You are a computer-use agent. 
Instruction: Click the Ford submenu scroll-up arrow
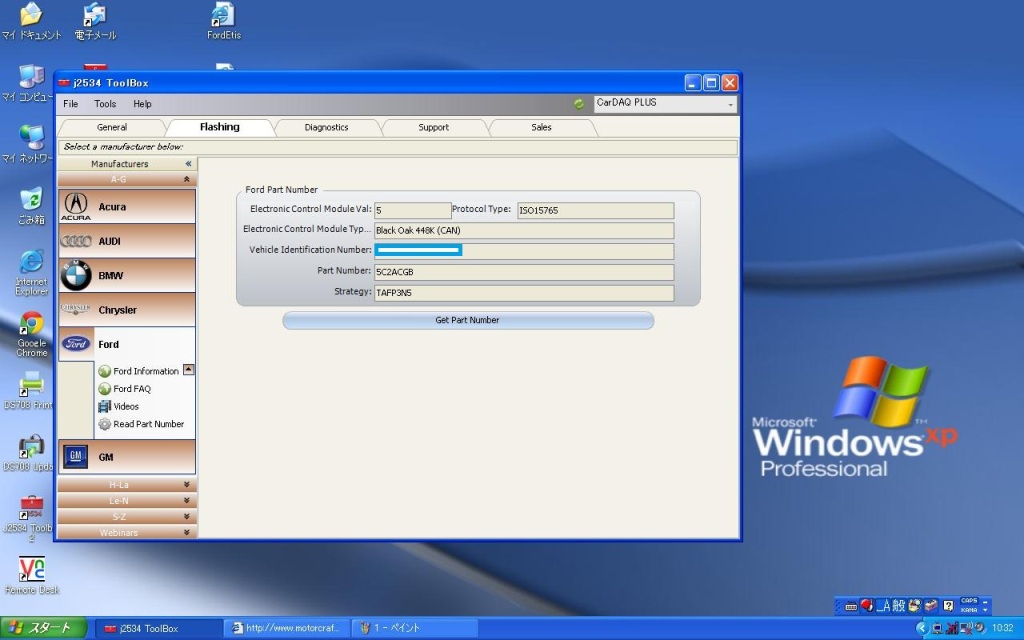(x=188, y=370)
